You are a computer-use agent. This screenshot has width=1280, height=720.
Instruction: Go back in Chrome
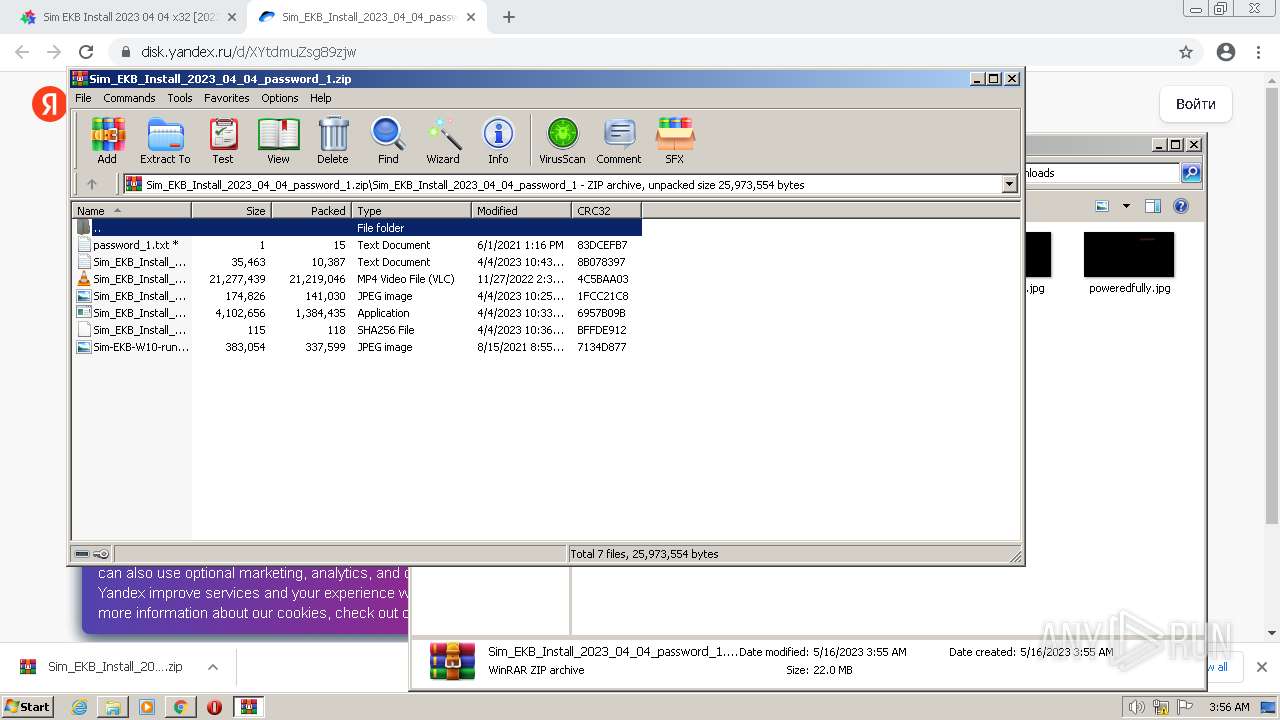point(22,52)
